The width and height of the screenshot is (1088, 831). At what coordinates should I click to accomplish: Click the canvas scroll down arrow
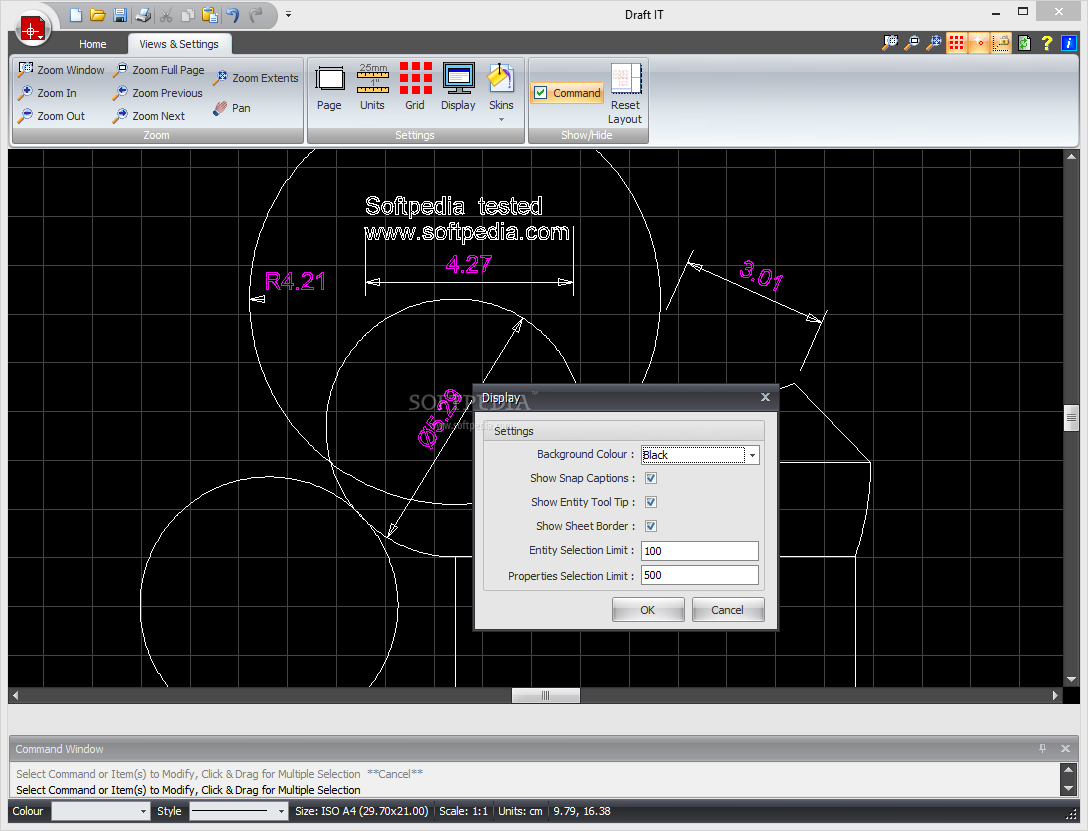(1071, 679)
